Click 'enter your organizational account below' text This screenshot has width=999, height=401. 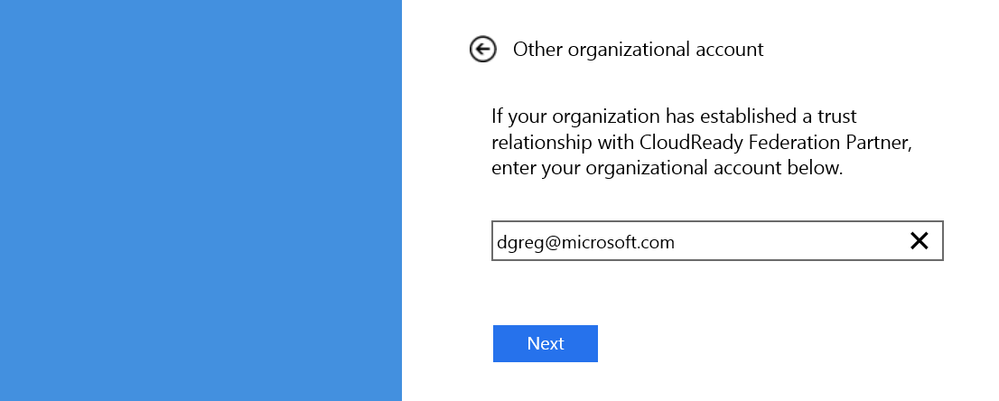pyautogui.click(x=668, y=168)
